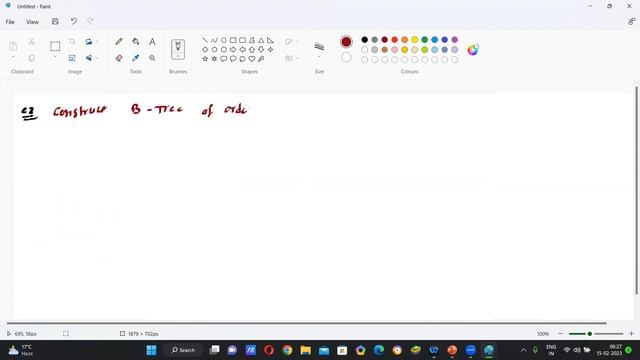Click the vertical canvas scrollbar
The image size is (640, 360).
click(x=636, y=190)
